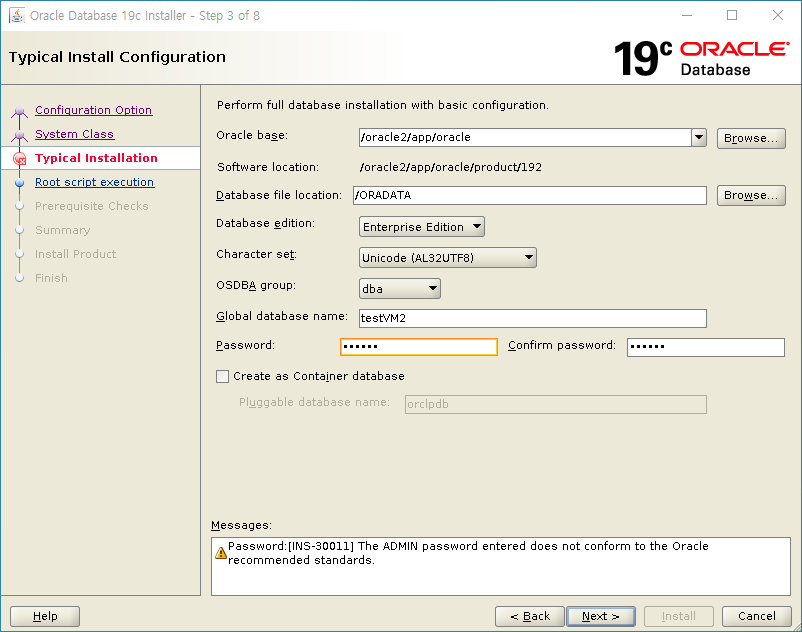Click the Back button
Image resolution: width=802 pixels, height=632 pixels.
[x=530, y=616]
